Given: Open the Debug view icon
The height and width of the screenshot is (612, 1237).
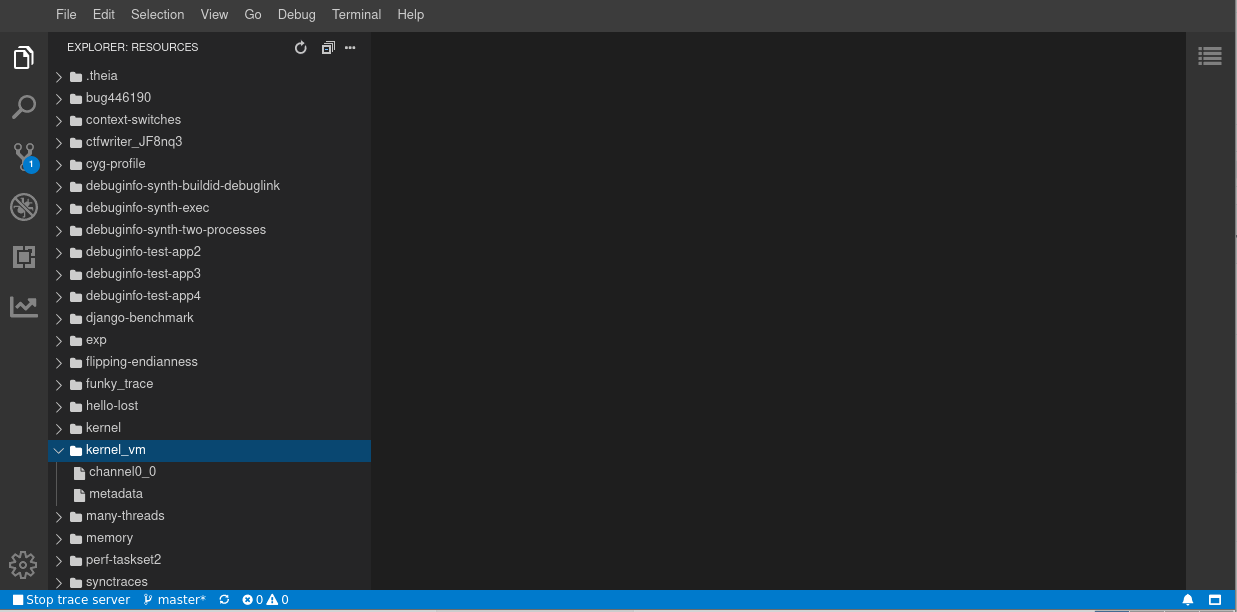Looking at the screenshot, I should pos(23,207).
